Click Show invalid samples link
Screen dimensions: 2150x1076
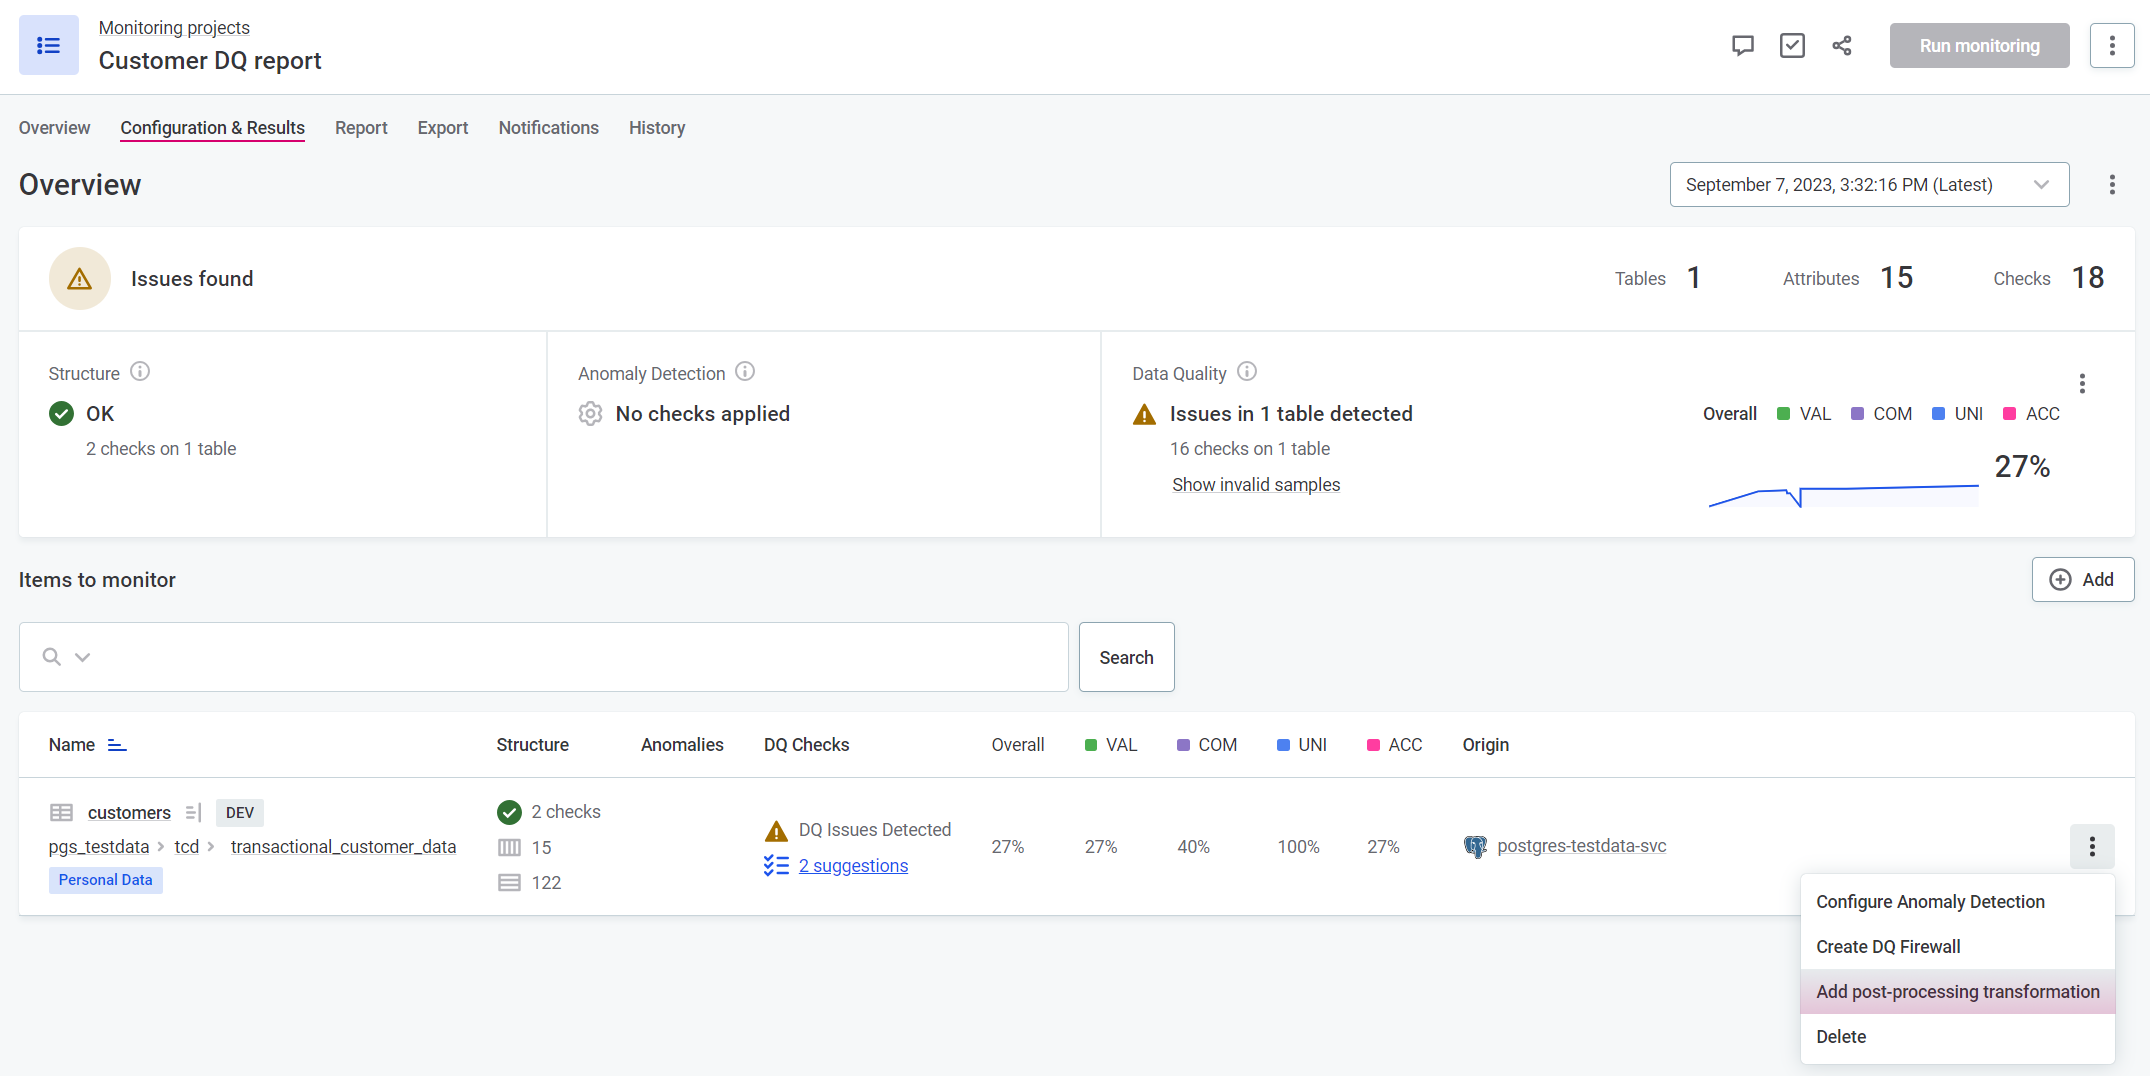pyautogui.click(x=1256, y=484)
